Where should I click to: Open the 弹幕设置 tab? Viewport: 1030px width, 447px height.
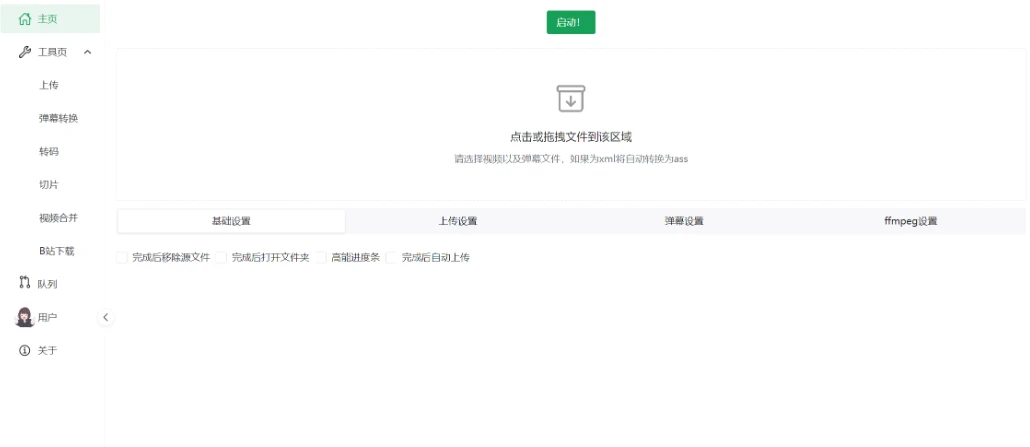pyautogui.click(x=684, y=221)
